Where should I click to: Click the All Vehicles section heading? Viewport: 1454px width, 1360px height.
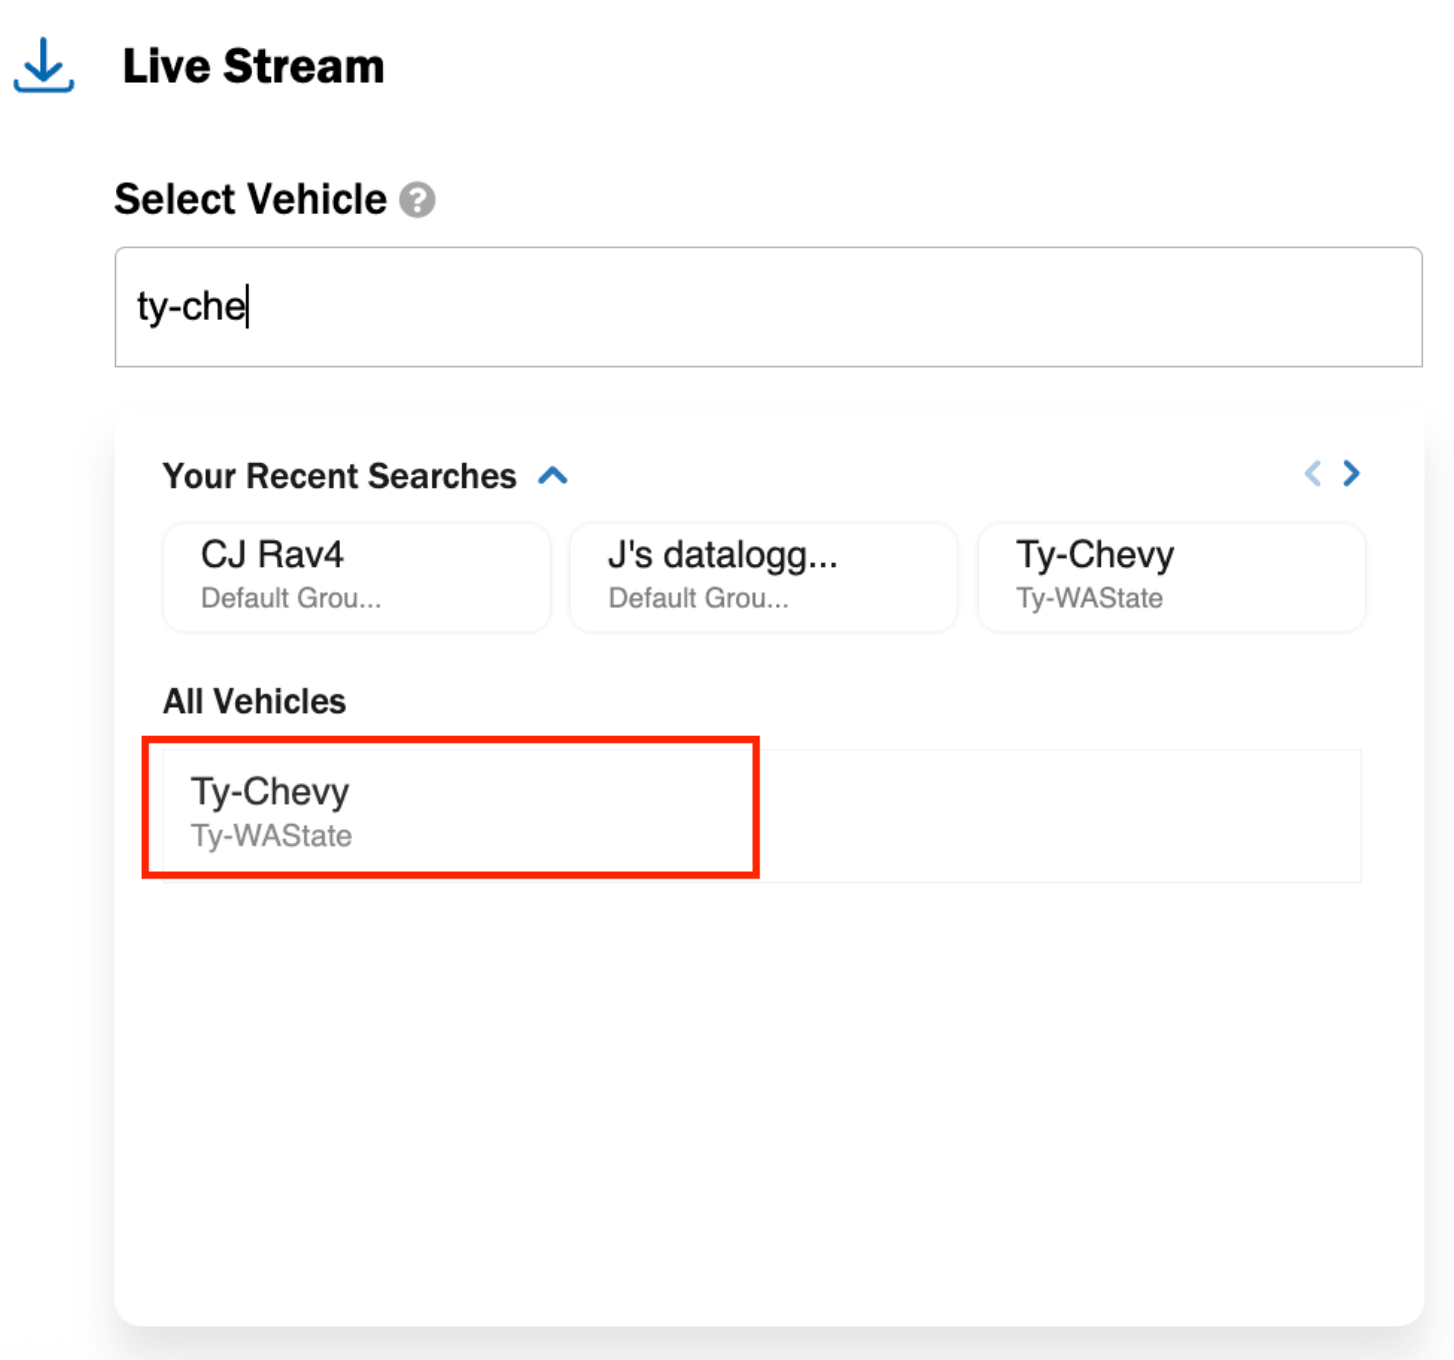254,701
